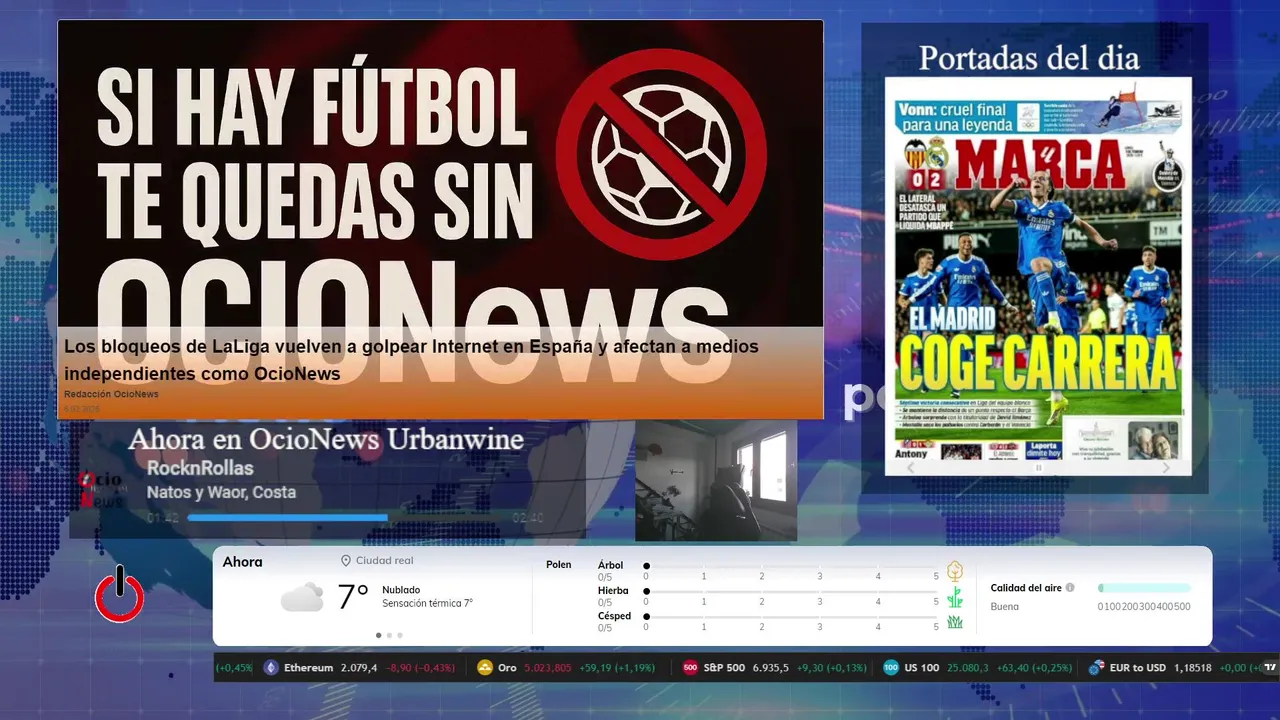Click the location pin icon by Ciudad real
1280x720 pixels.
[x=346, y=561]
